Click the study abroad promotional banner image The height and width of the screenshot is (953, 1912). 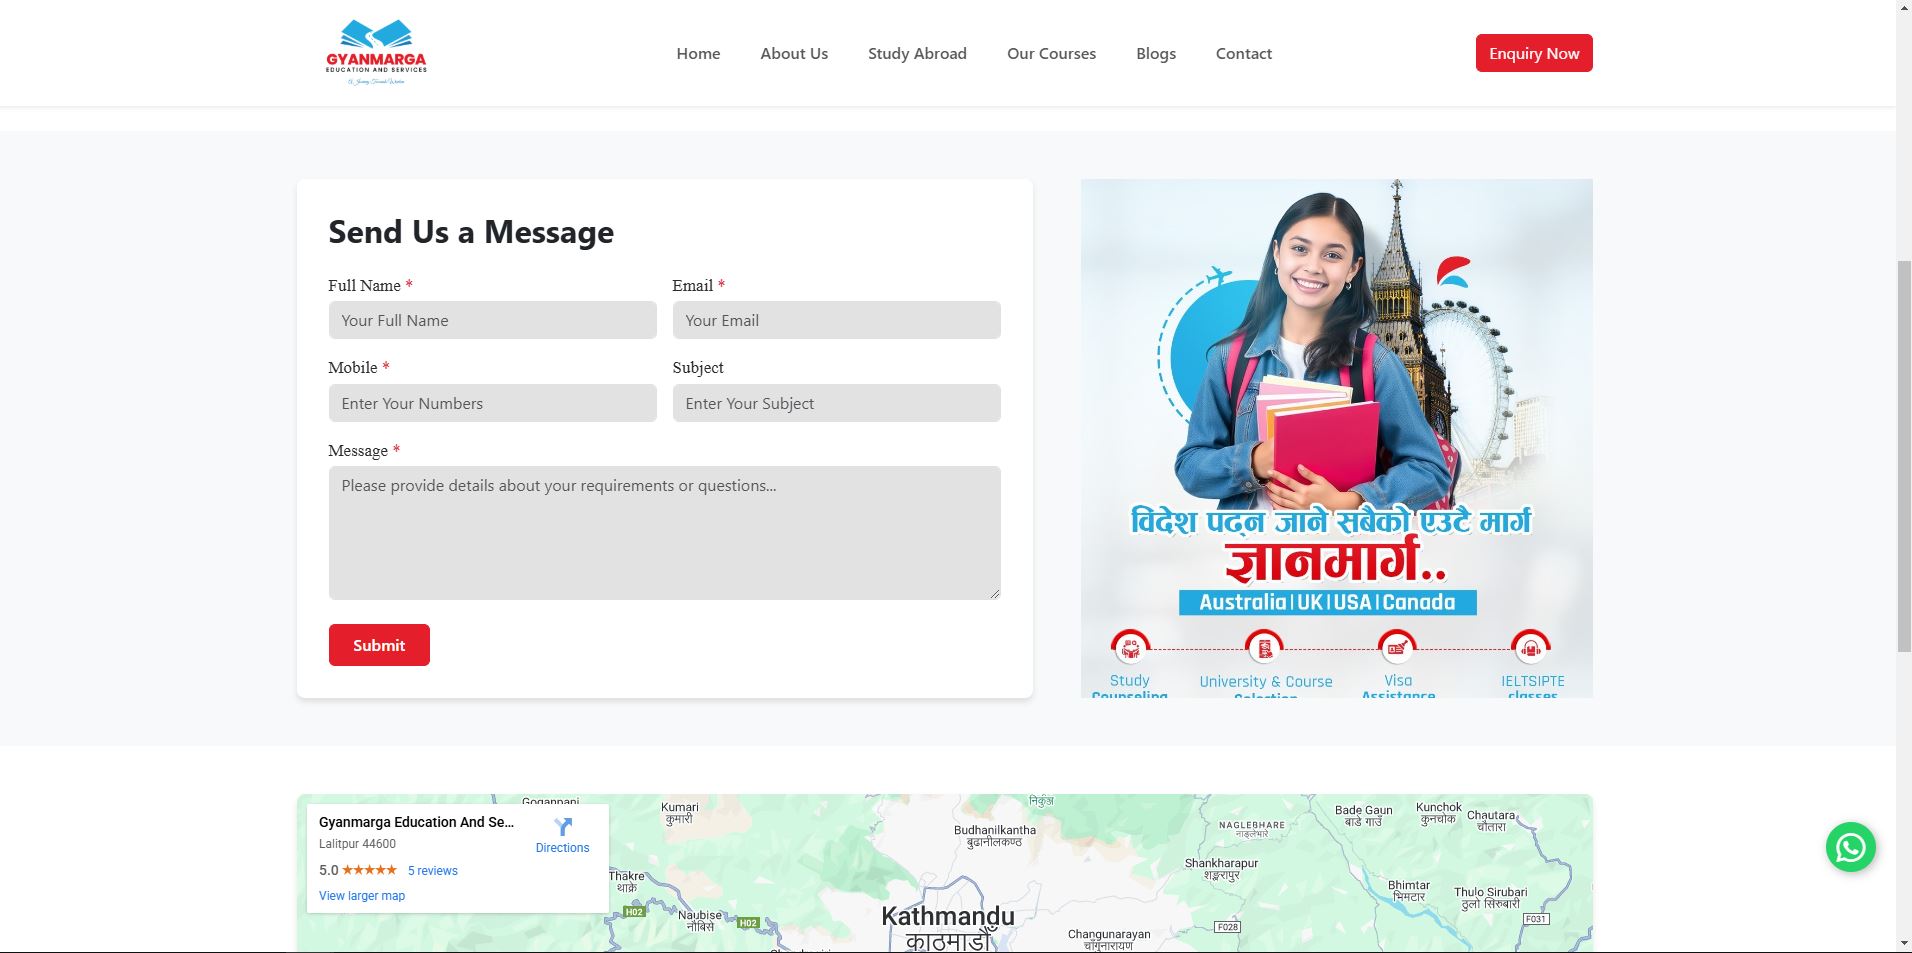point(1337,438)
